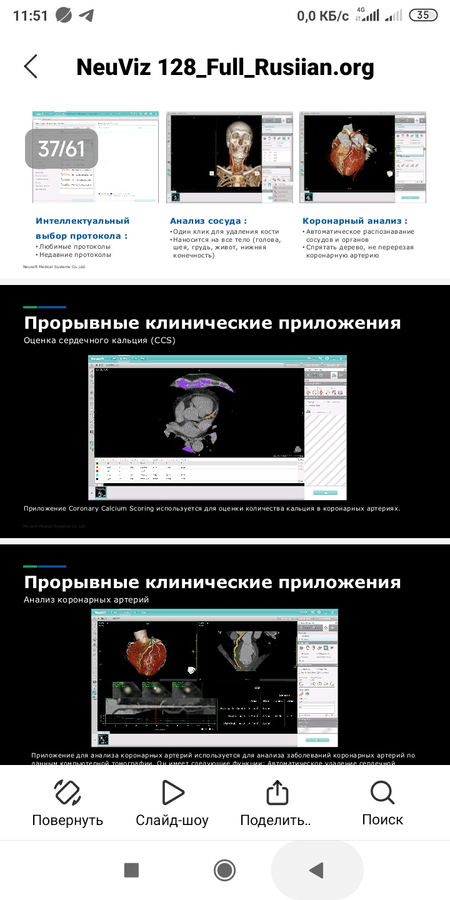Viewport: 450px width, 900px height.
Task: Open the calcium scoring CCS slide
Action: (225, 411)
